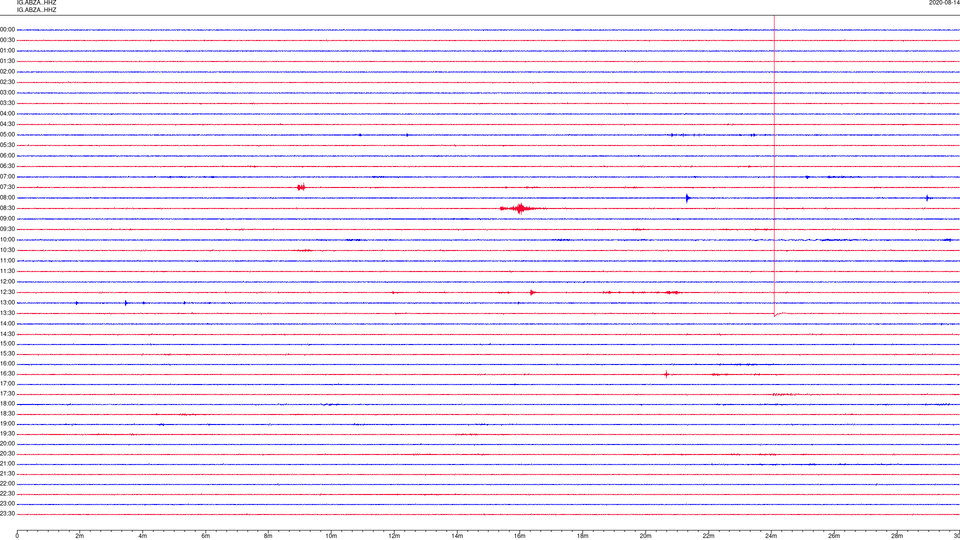Screen dimensions: 960x540
Task: Select the 18m axis tick label
Action: [583, 536]
